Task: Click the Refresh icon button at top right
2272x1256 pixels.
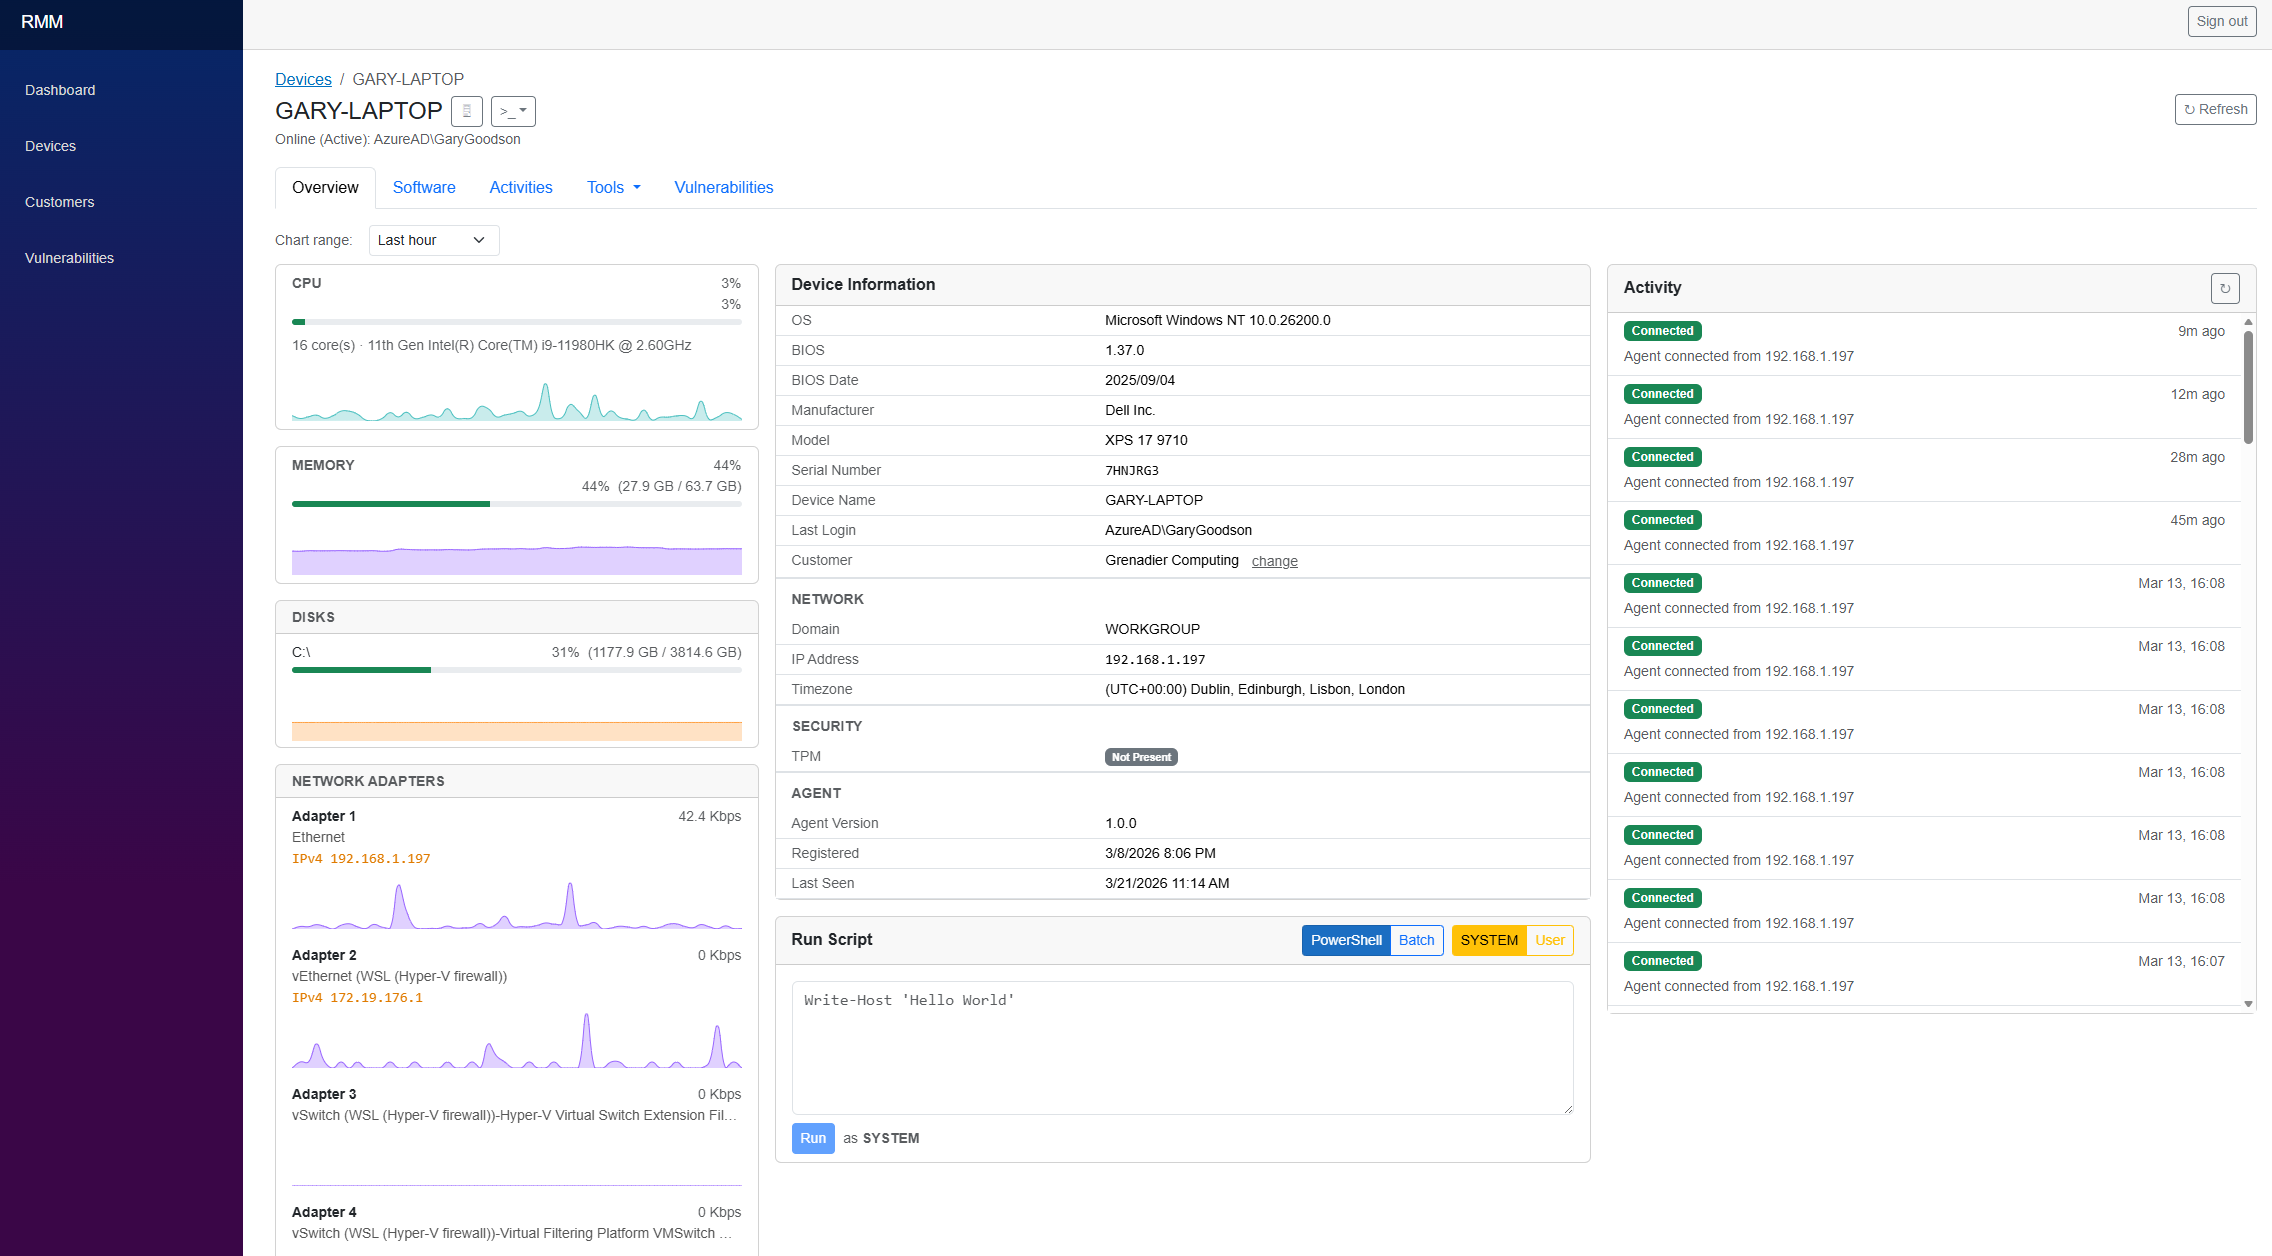Action: click(x=2215, y=109)
